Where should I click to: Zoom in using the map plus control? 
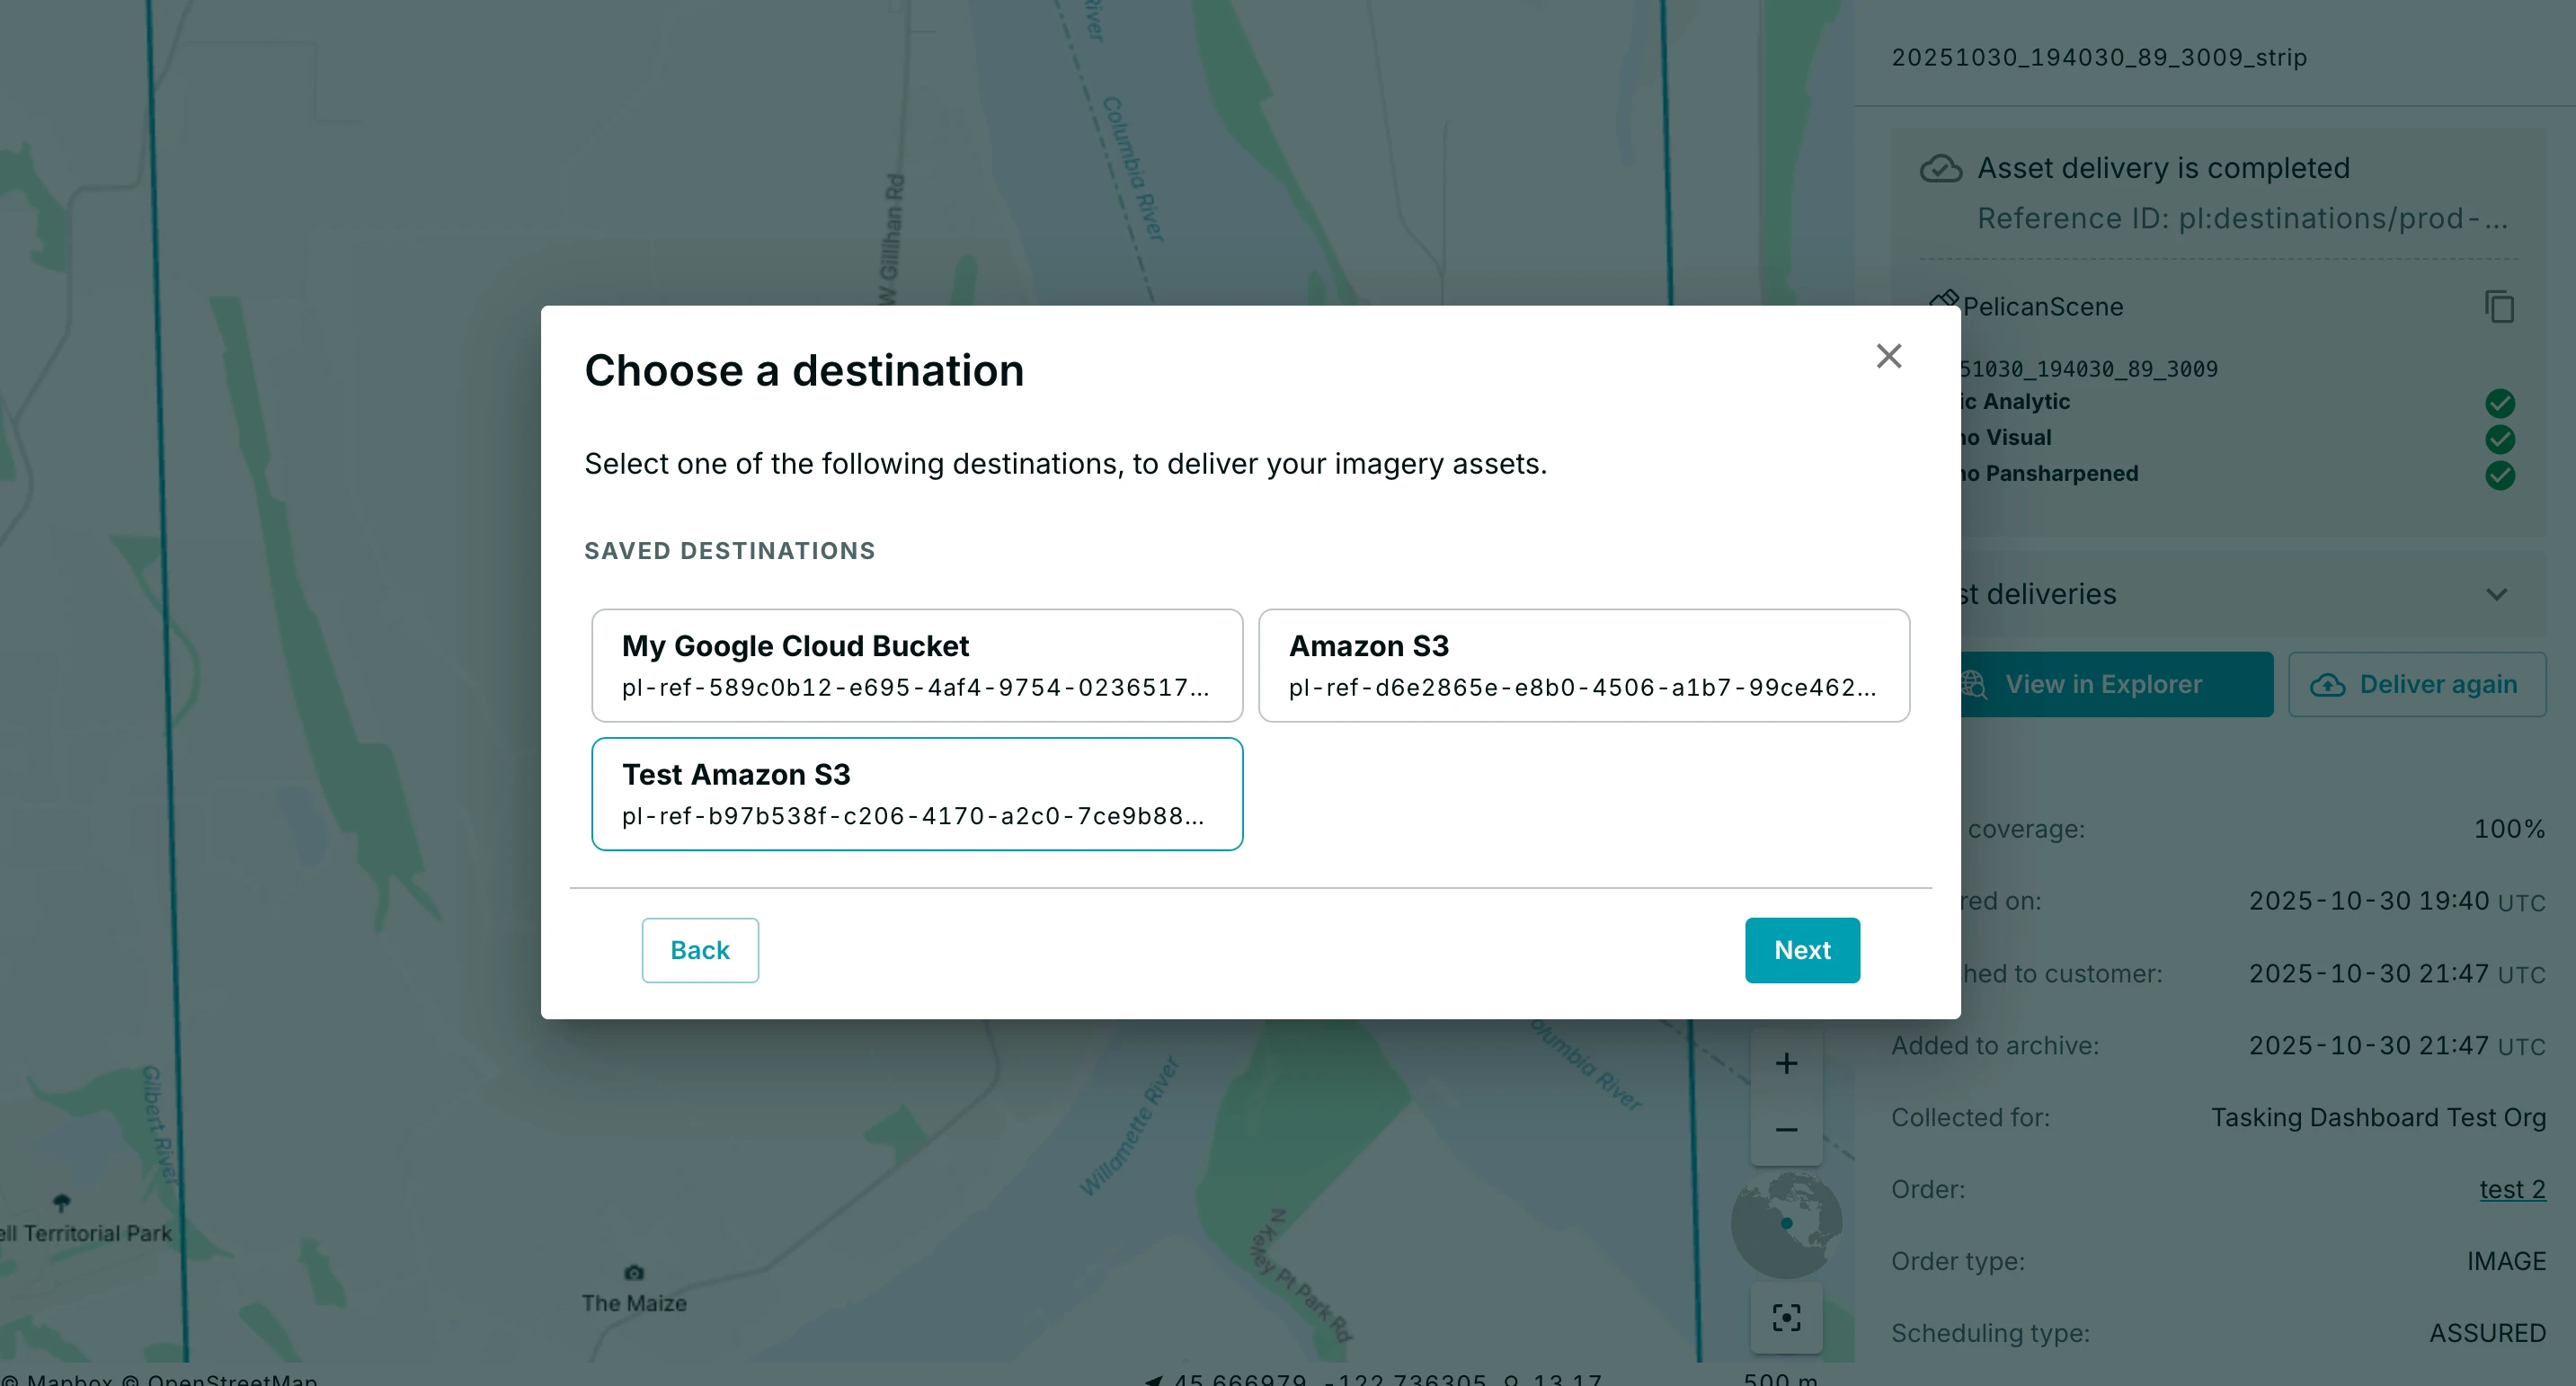(x=1786, y=1063)
